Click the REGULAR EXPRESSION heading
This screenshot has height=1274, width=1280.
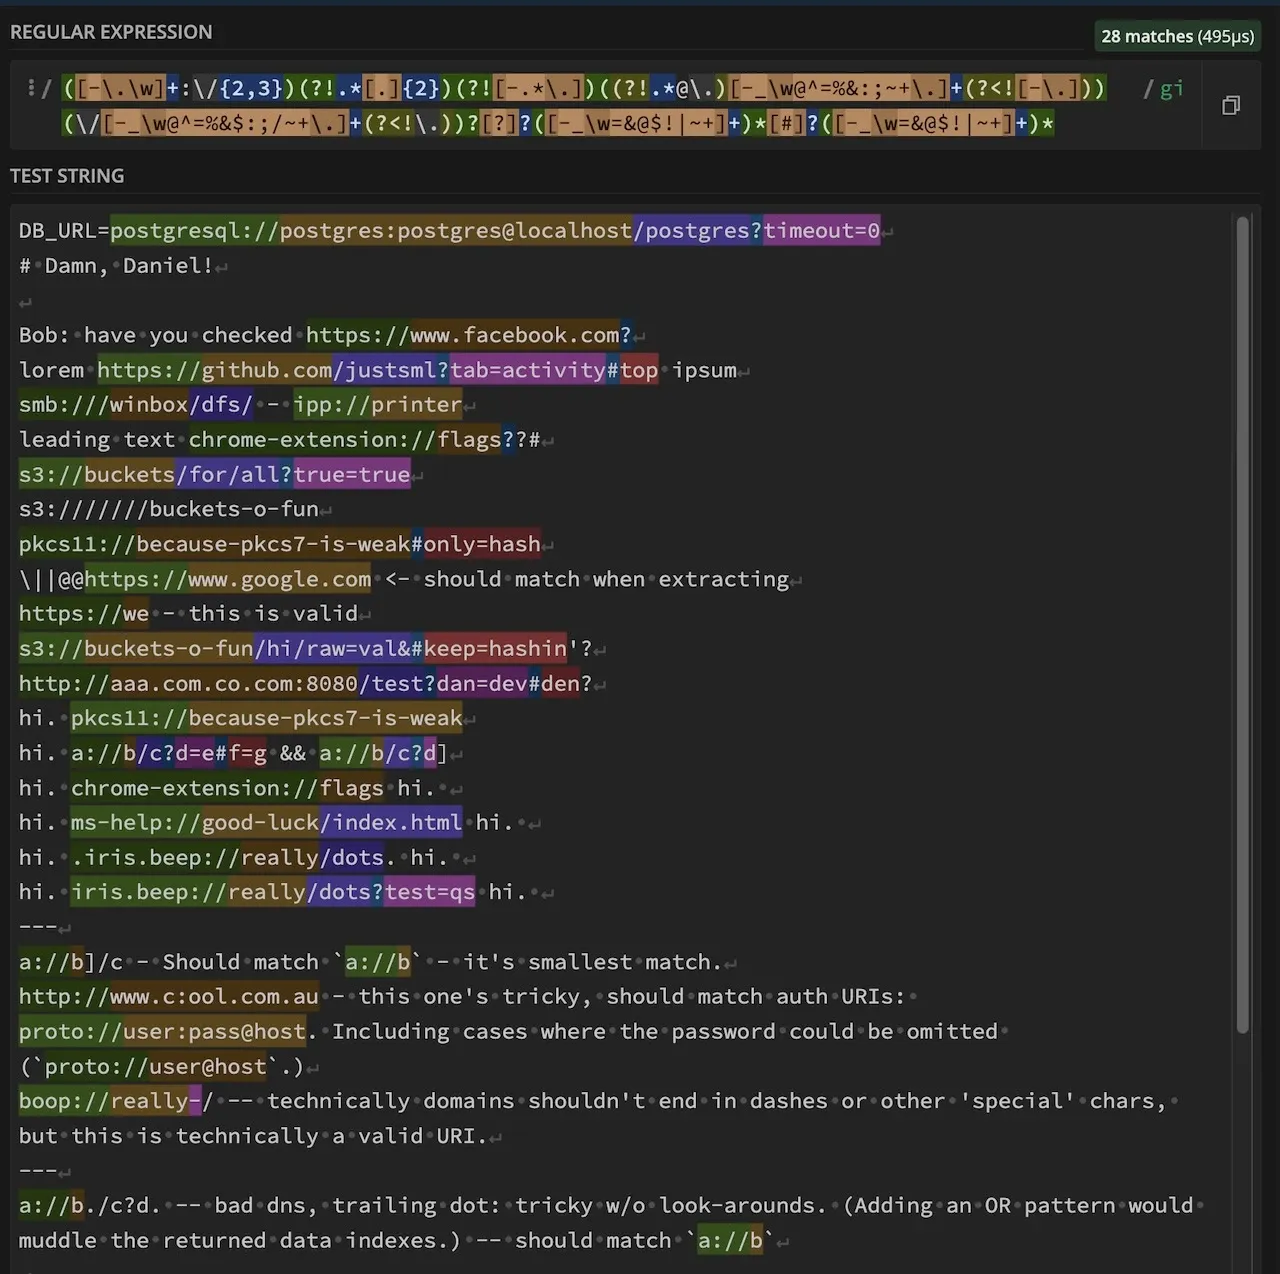tap(111, 32)
